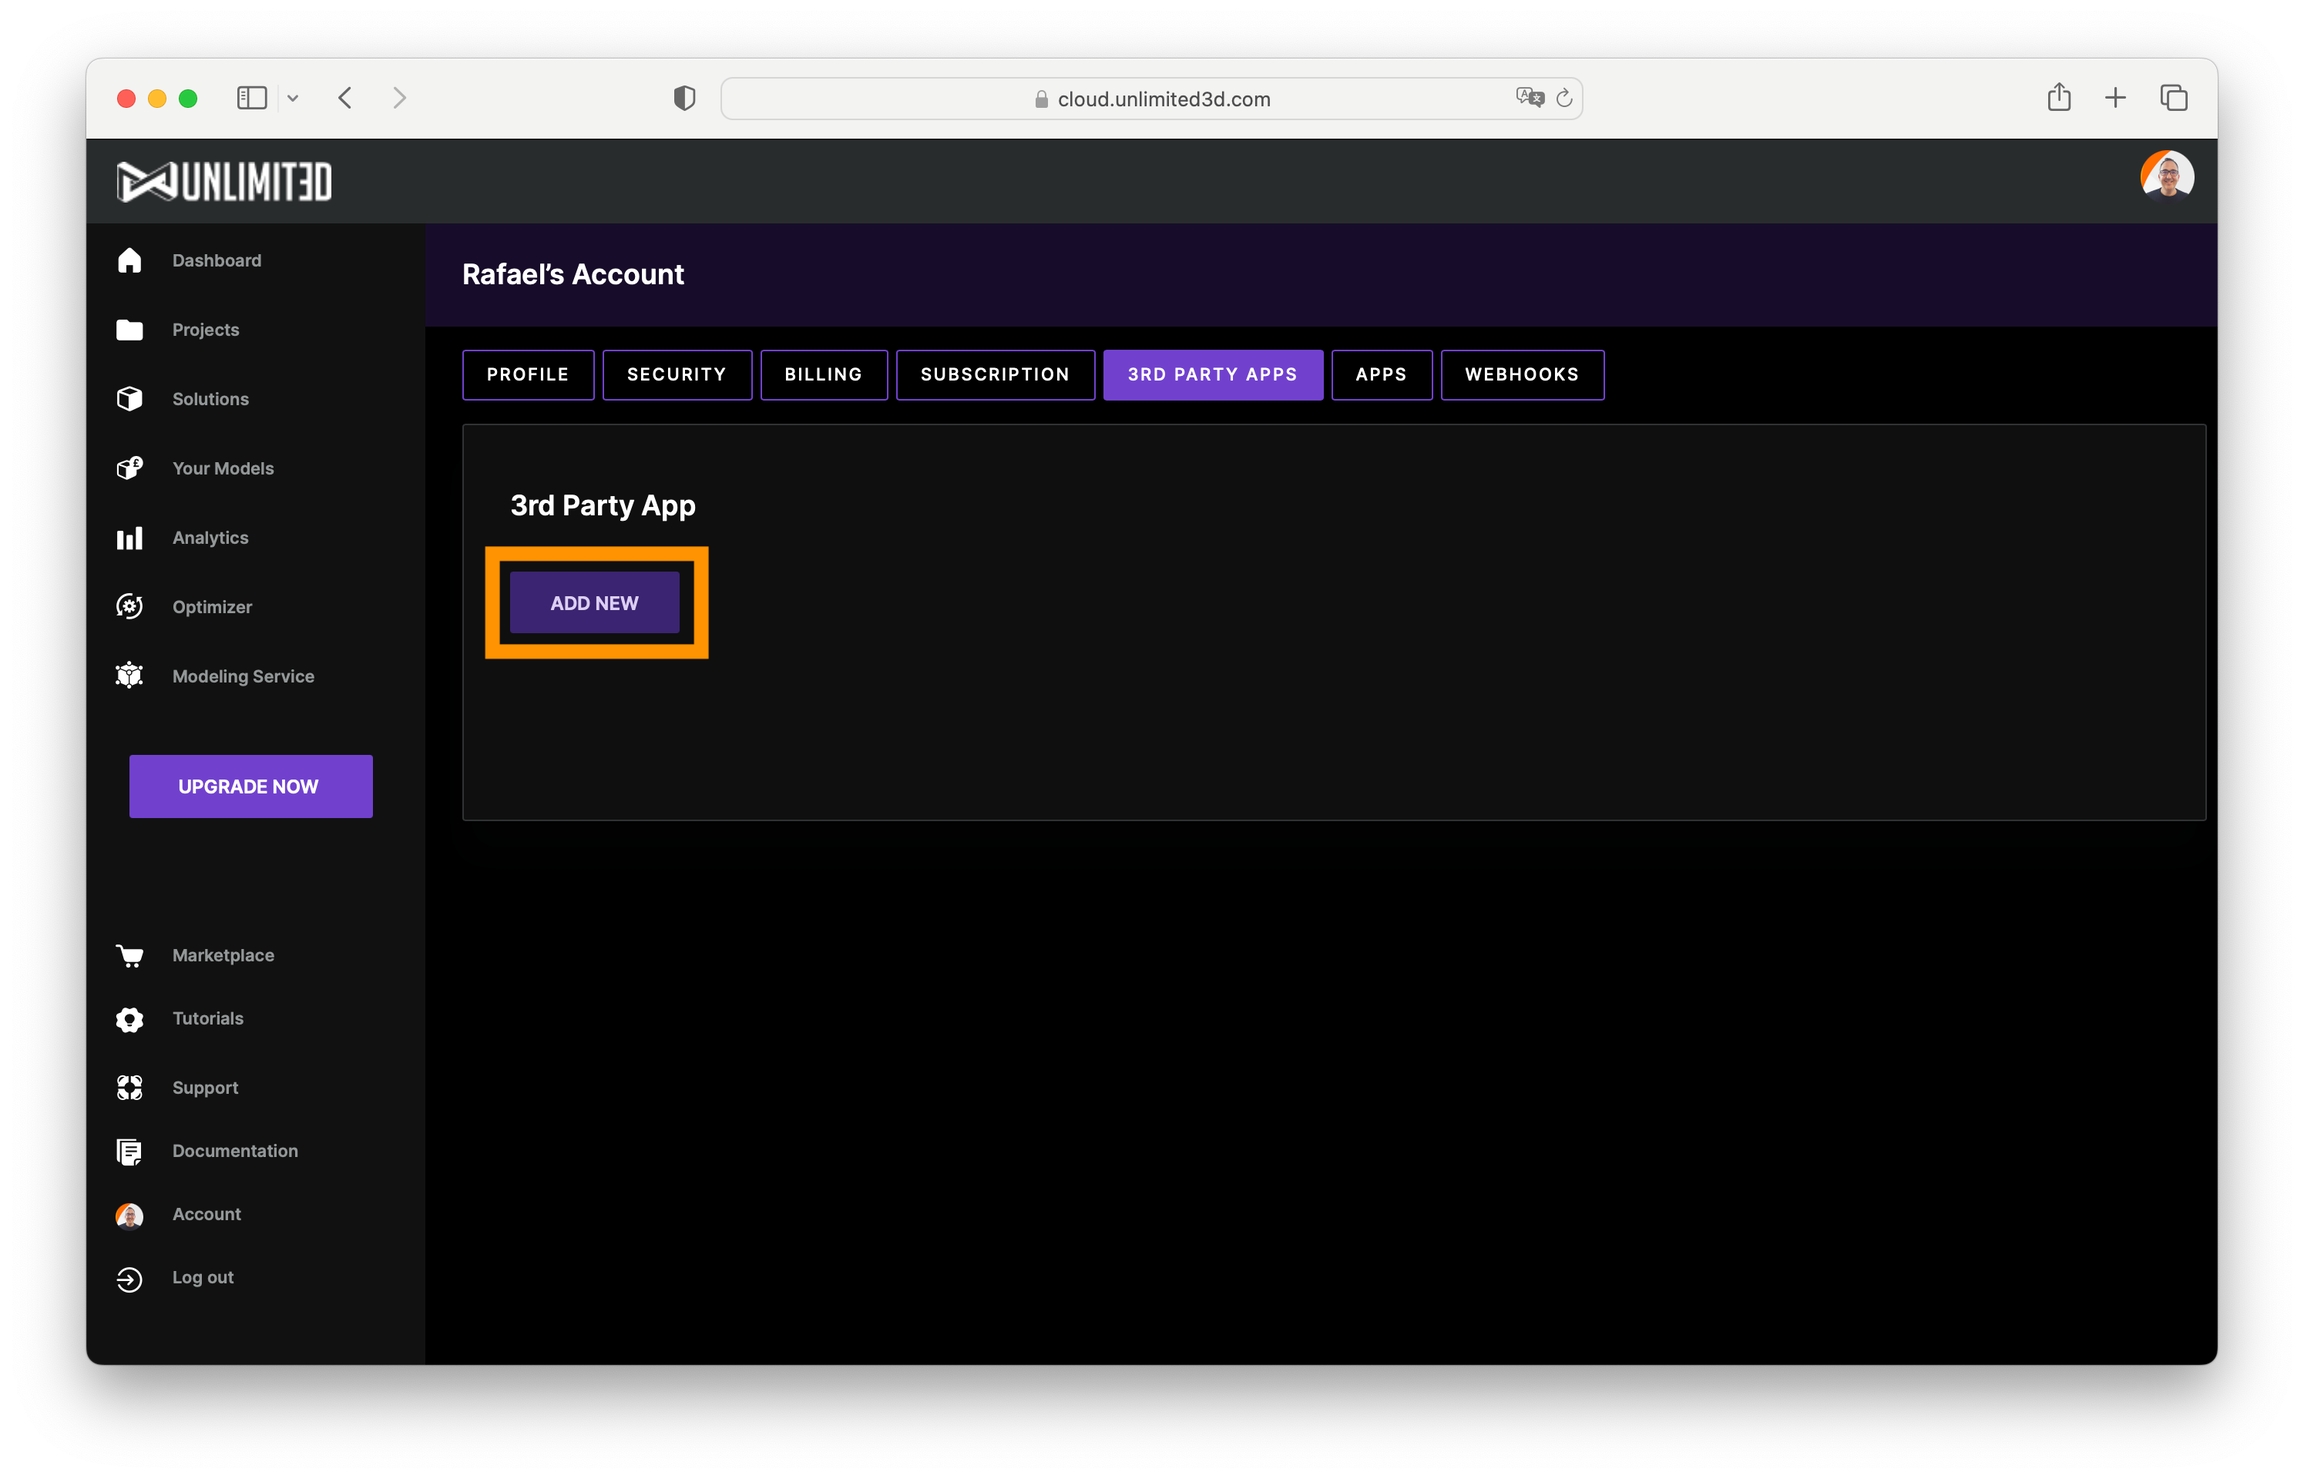The width and height of the screenshot is (2304, 1479).
Task: Click the Optimizer gear icon
Action: point(130,607)
